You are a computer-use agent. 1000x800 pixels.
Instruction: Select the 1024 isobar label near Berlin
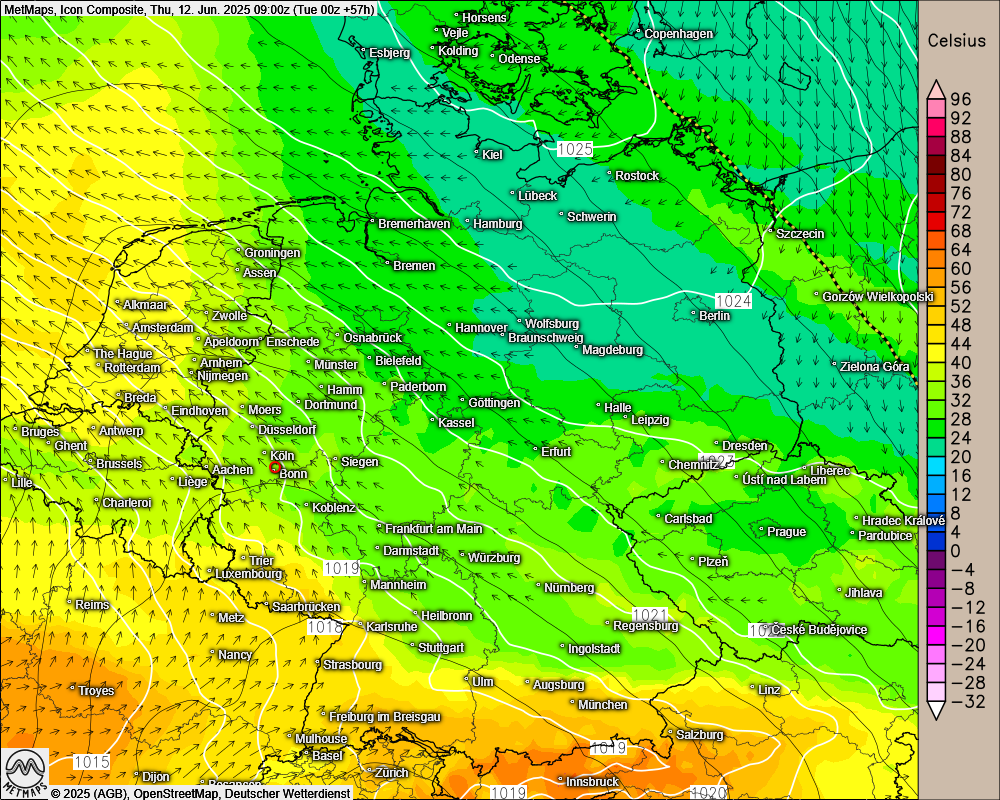[x=733, y=300]
